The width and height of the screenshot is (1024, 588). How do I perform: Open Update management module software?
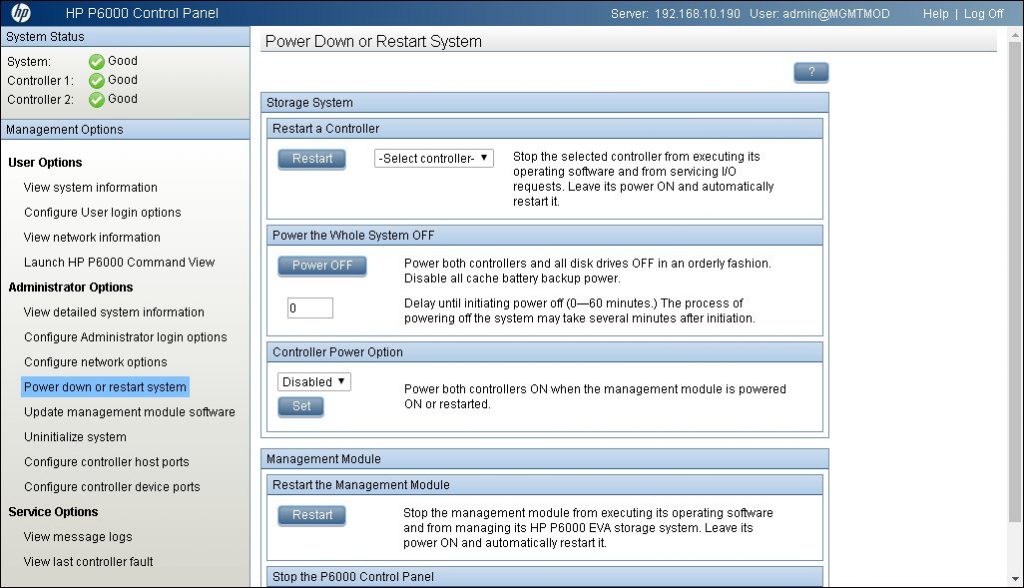(x=129, y=412)
